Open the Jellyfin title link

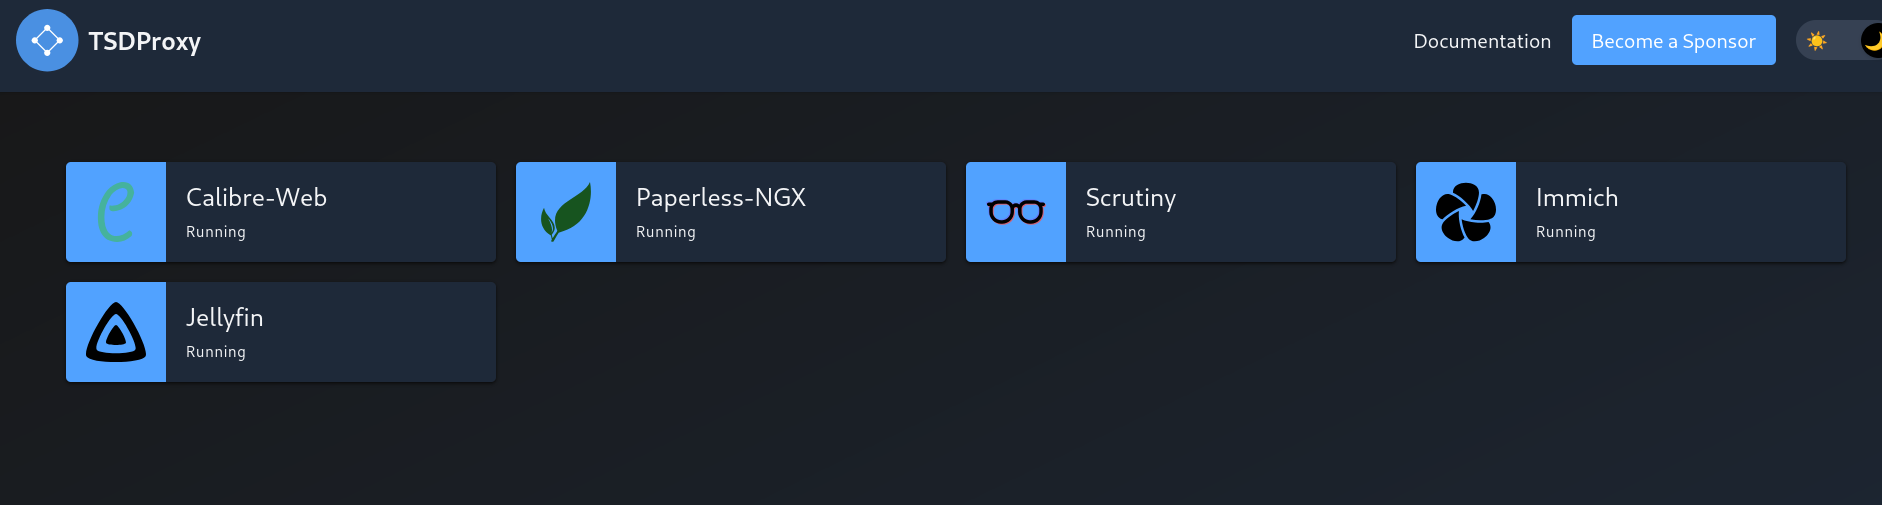click(x=225, y=318)
